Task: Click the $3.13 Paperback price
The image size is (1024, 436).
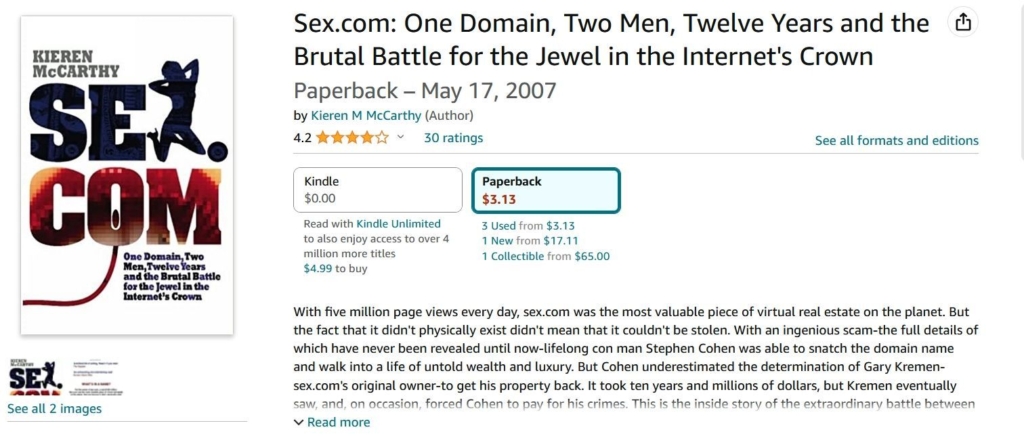Action: pyautogui.click(x=499, y=199)
